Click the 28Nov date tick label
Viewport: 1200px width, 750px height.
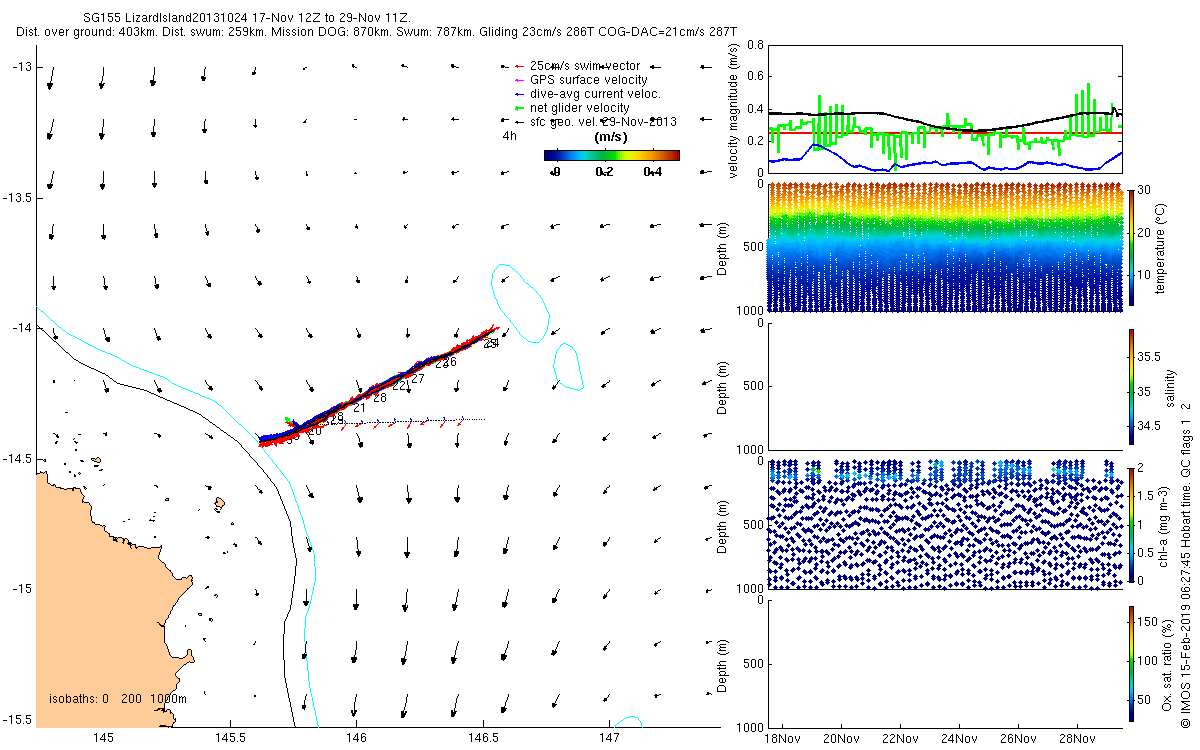[x=1077, y=739]
